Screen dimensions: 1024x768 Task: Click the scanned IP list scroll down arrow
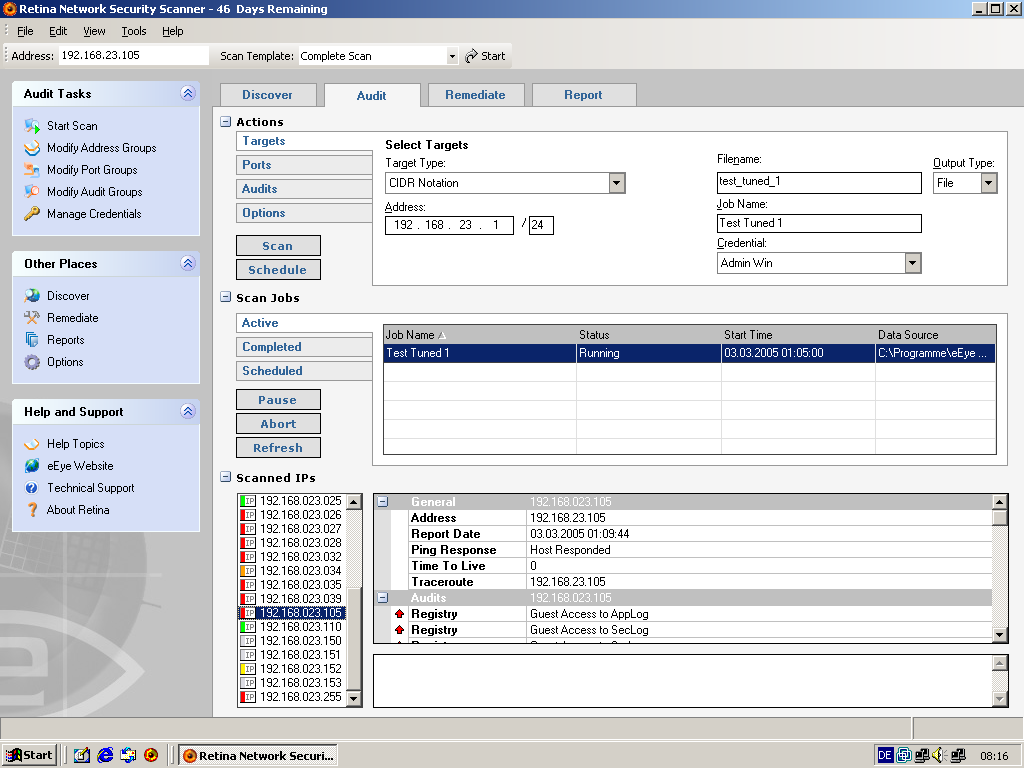pos(354,698)
